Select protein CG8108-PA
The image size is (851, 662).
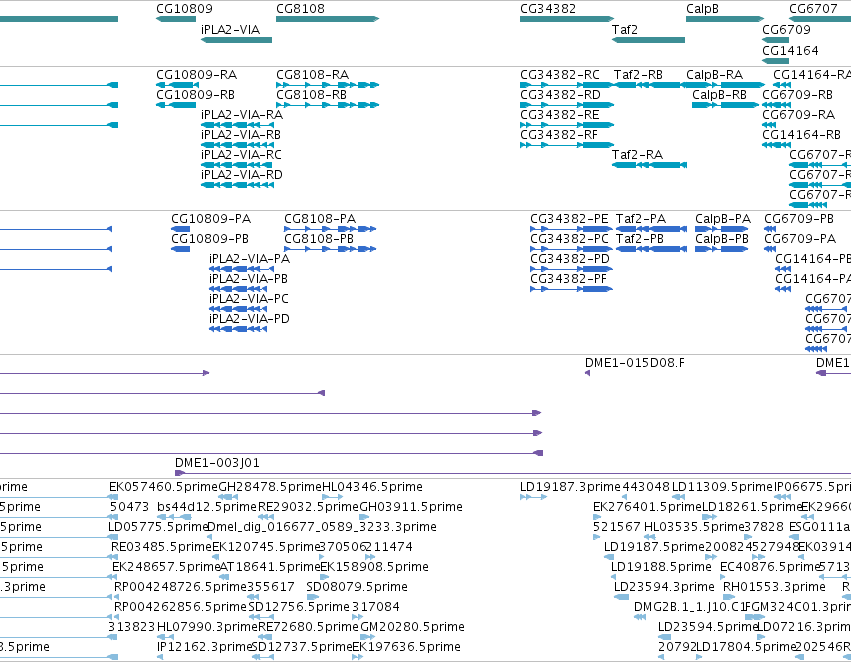(x=331, y=230)
